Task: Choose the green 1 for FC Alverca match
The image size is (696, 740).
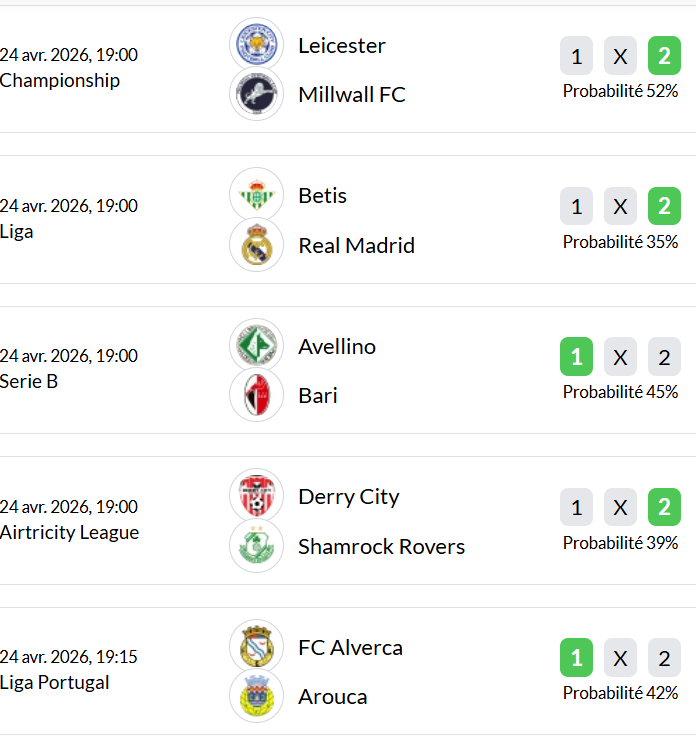Action: point(576,658)
